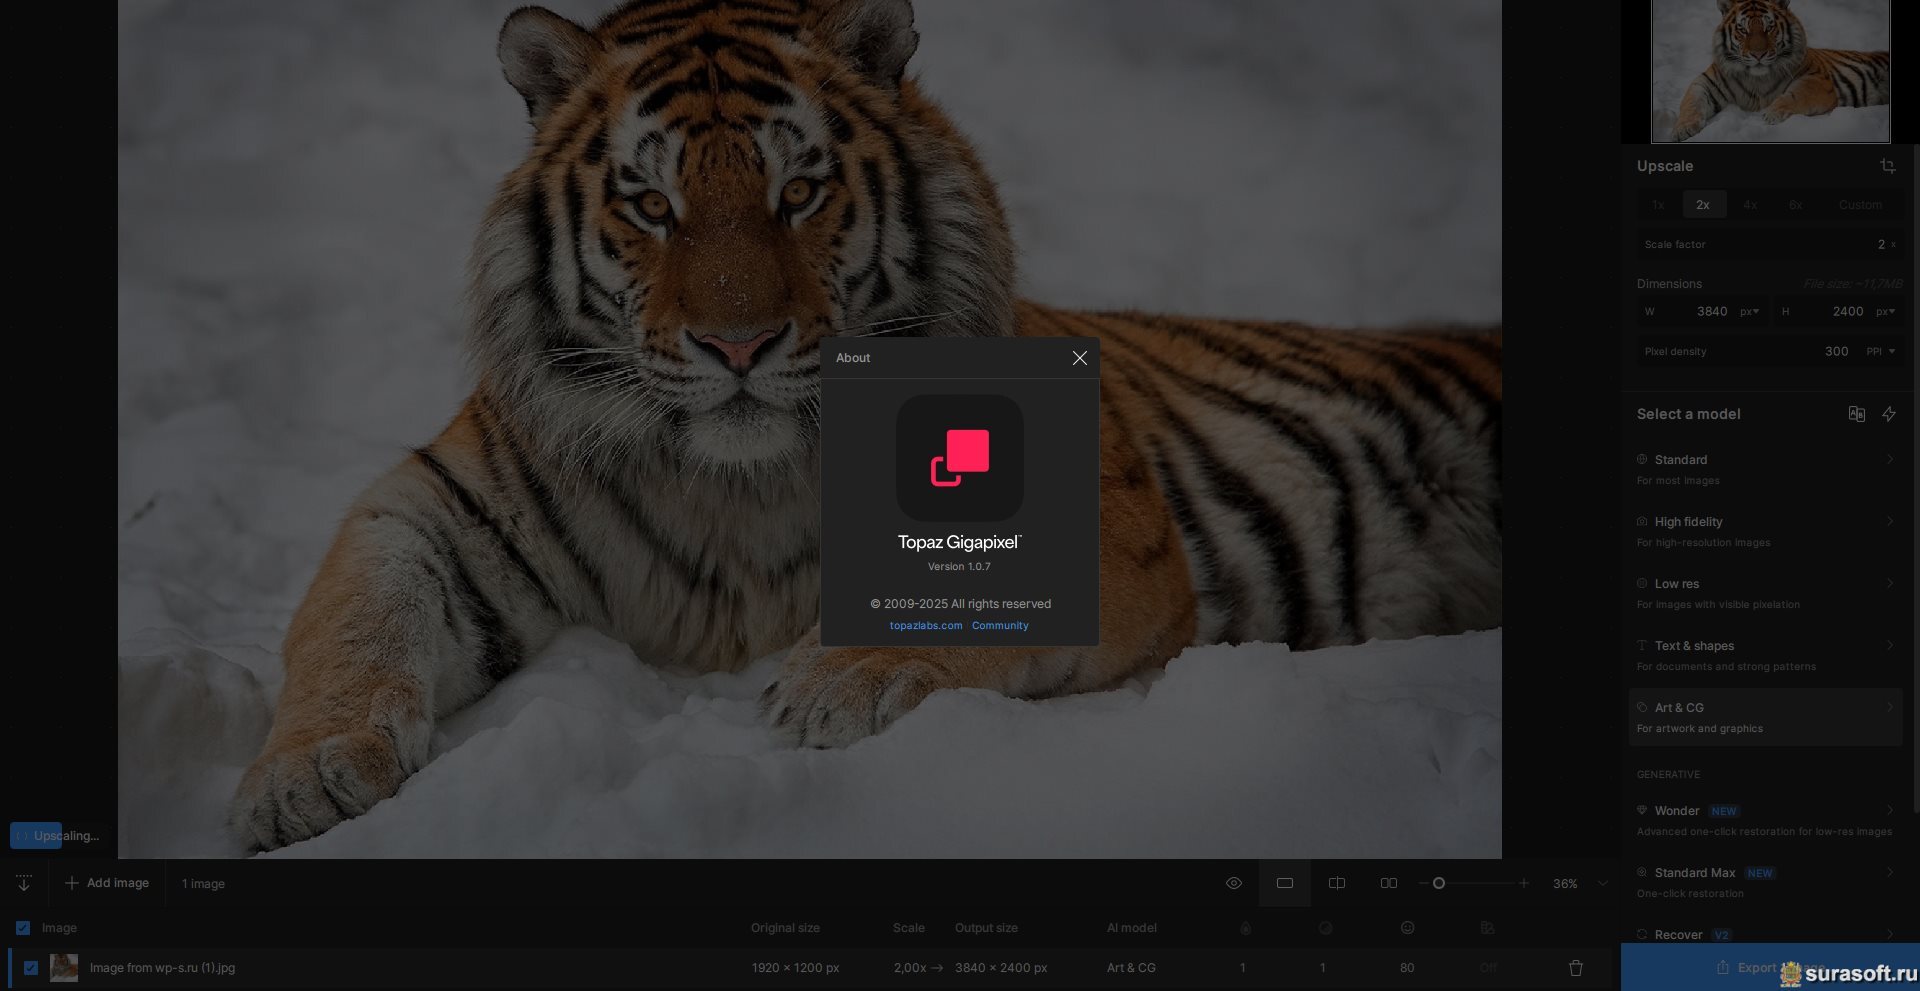The height and width of the screenshot is (991, 1920).
Task: Switch to split view layout
Action: [1337, 884]
